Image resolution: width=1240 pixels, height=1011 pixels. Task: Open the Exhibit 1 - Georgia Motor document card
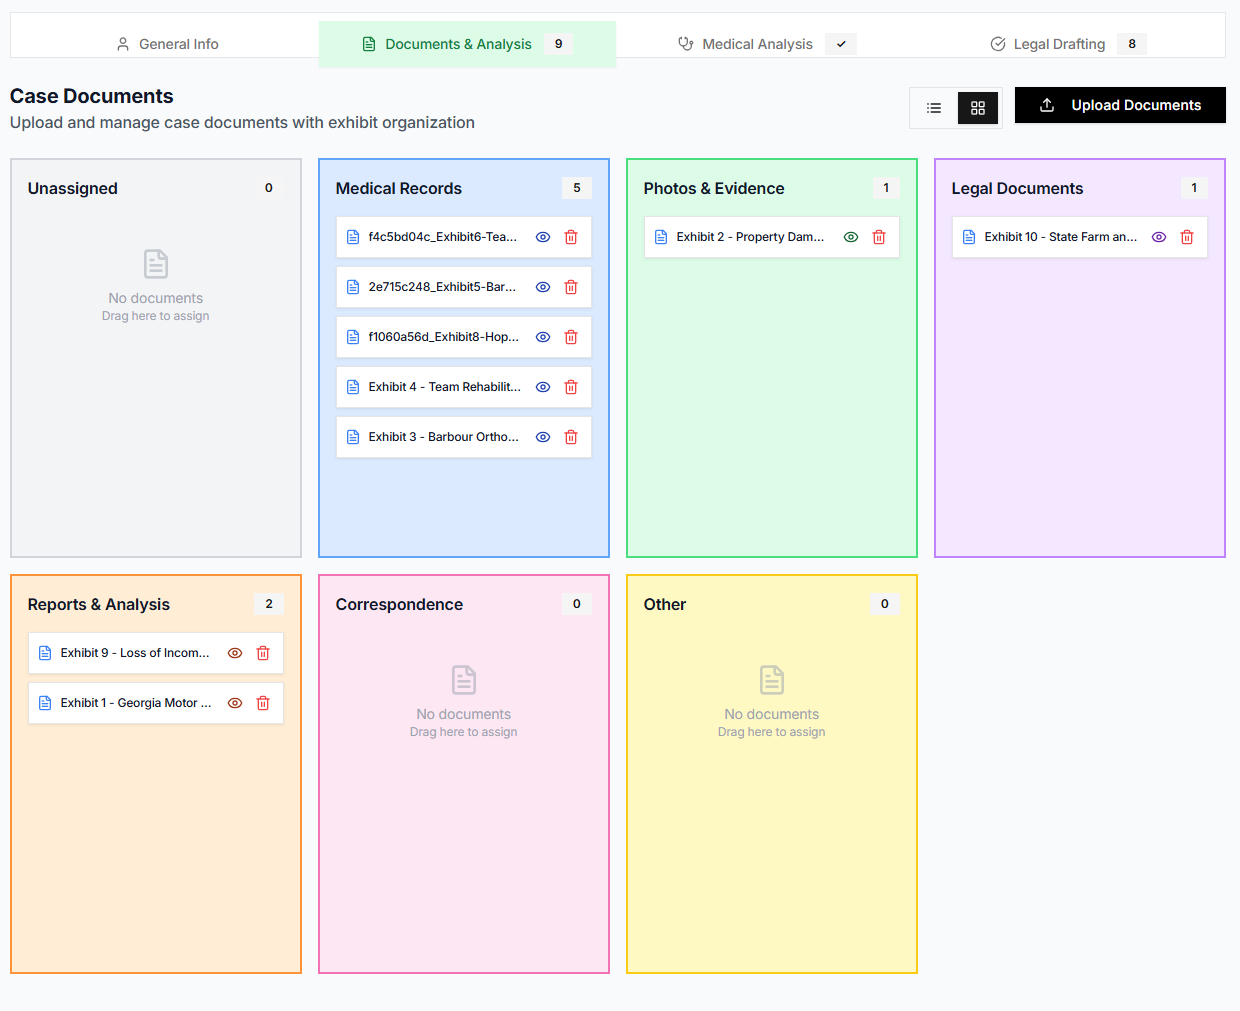point(135,703)
